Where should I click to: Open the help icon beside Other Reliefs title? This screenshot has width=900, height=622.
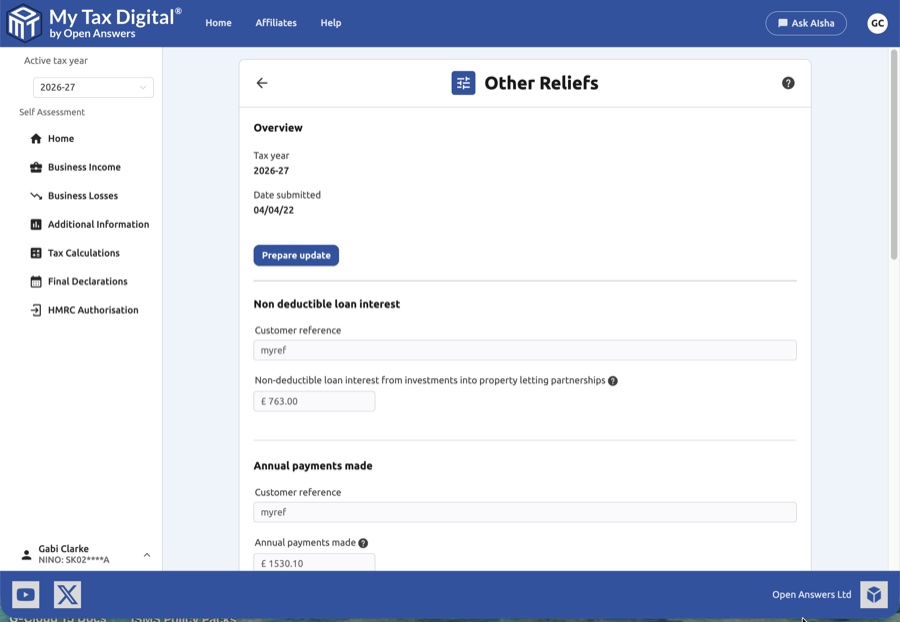788,83
